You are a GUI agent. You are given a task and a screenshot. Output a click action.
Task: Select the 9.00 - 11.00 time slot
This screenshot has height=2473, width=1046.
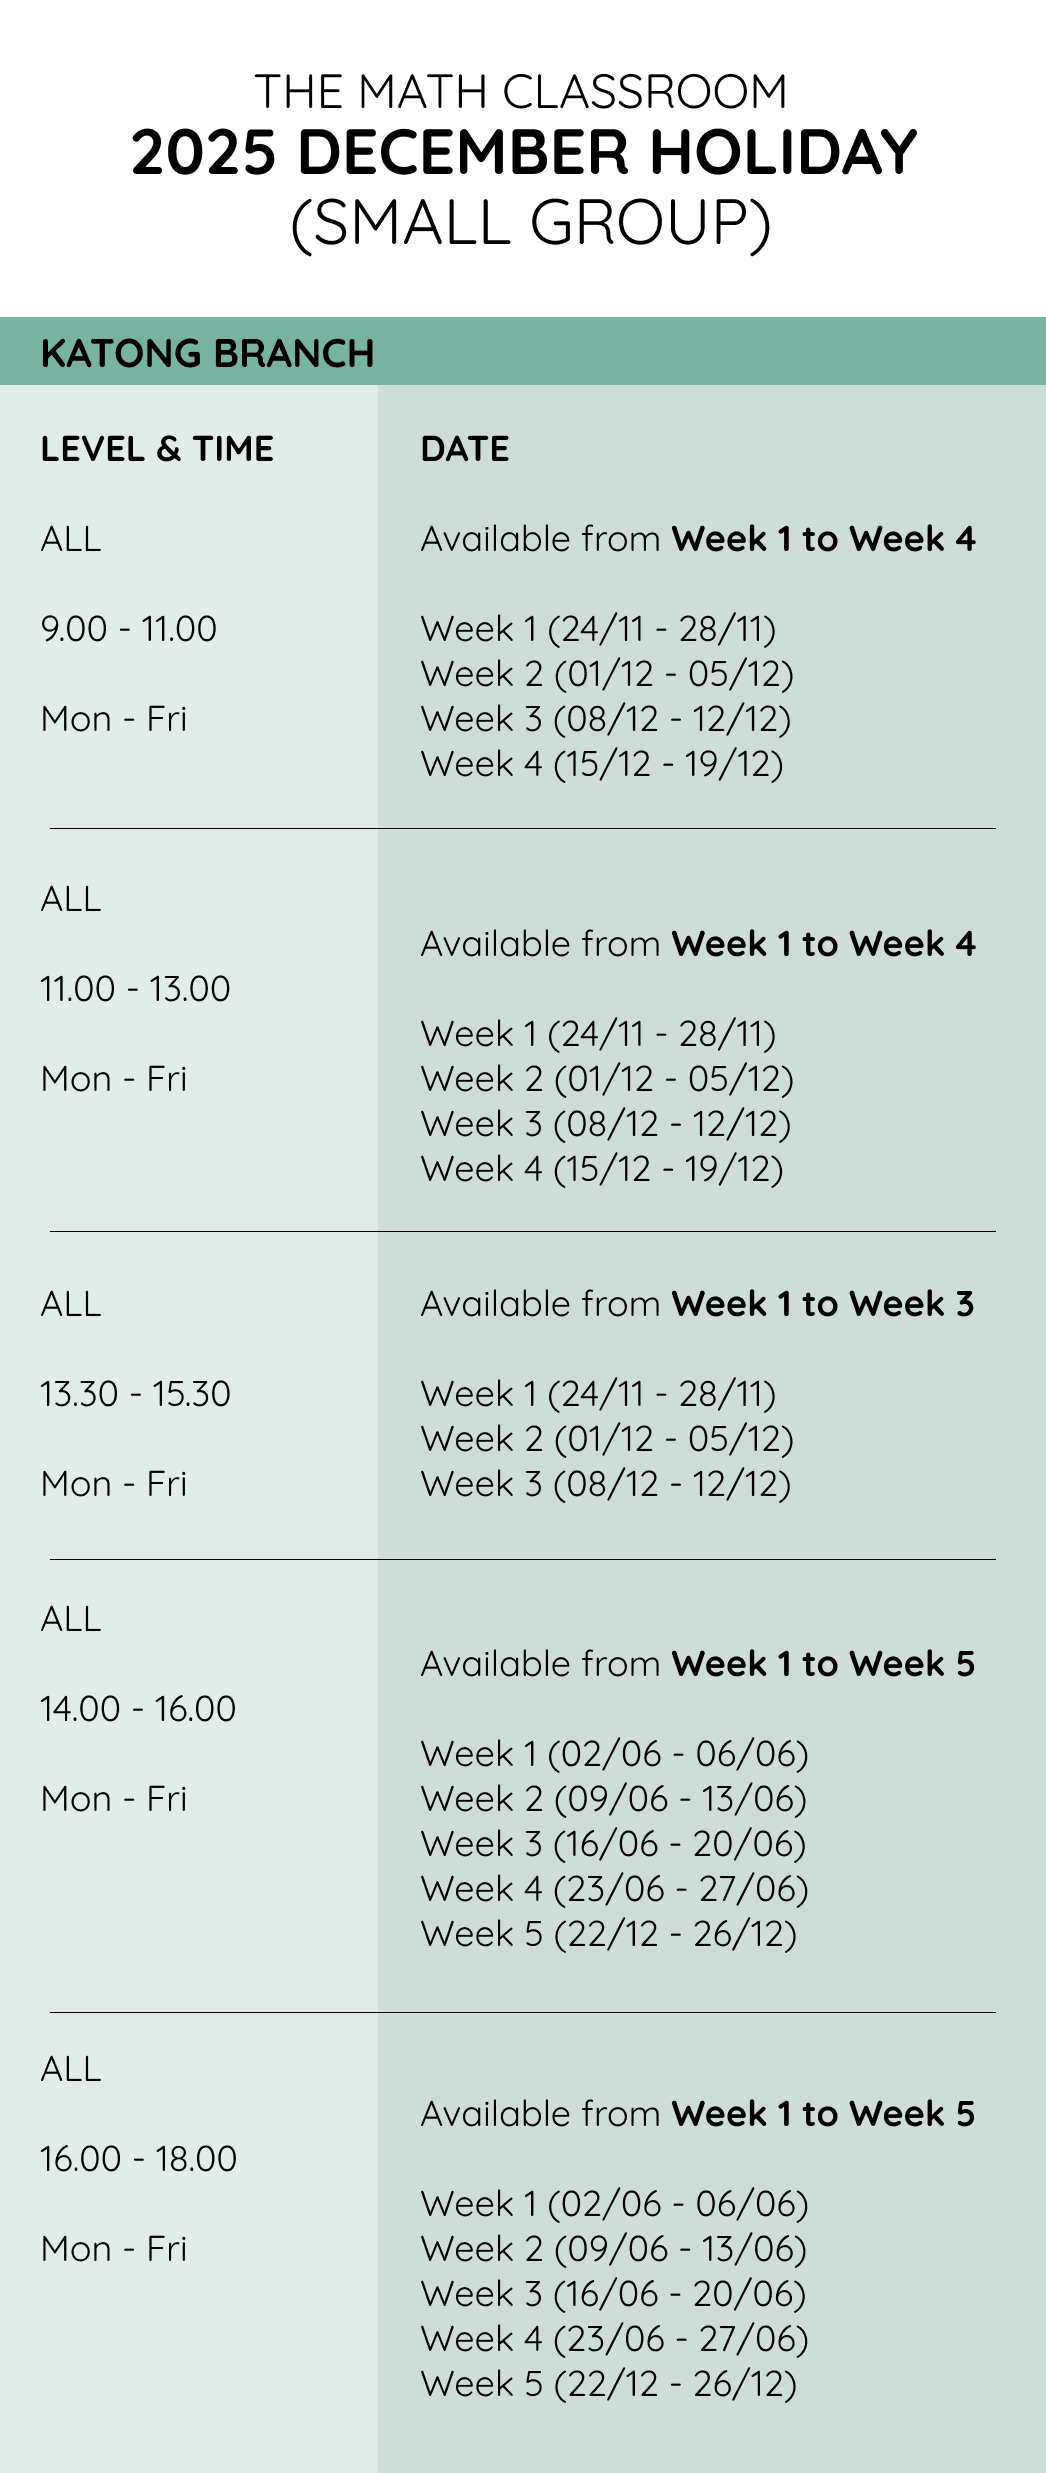(129, 629)
